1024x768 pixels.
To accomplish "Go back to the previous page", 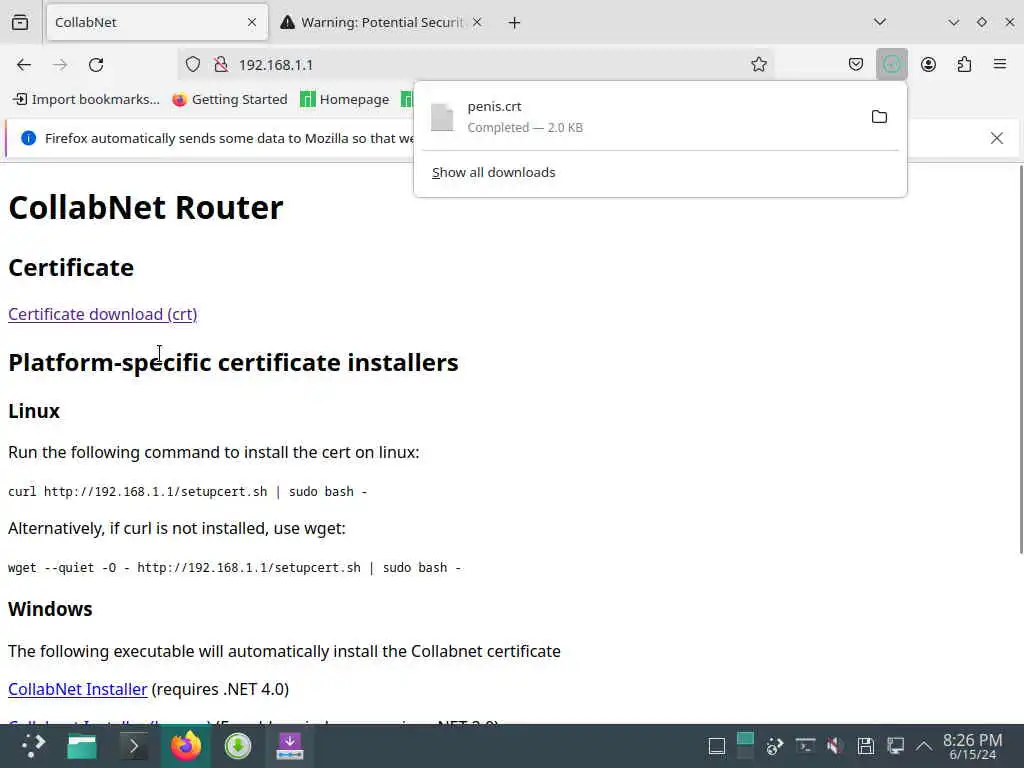I will [24, 65].
